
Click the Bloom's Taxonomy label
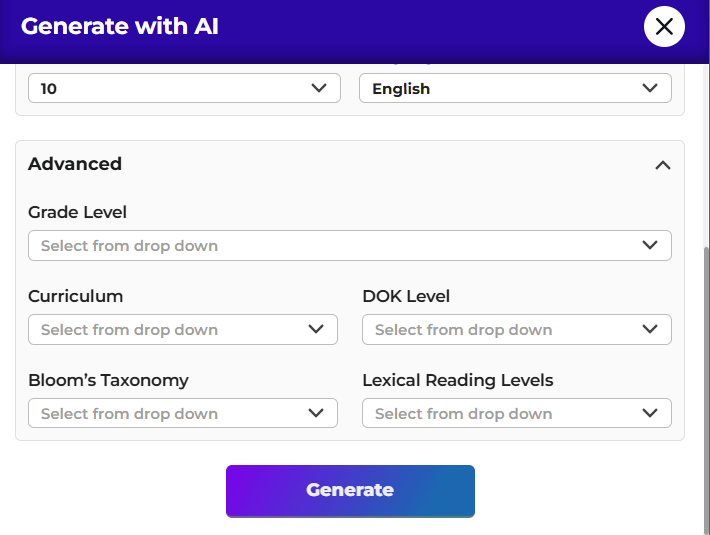point(108,381)
